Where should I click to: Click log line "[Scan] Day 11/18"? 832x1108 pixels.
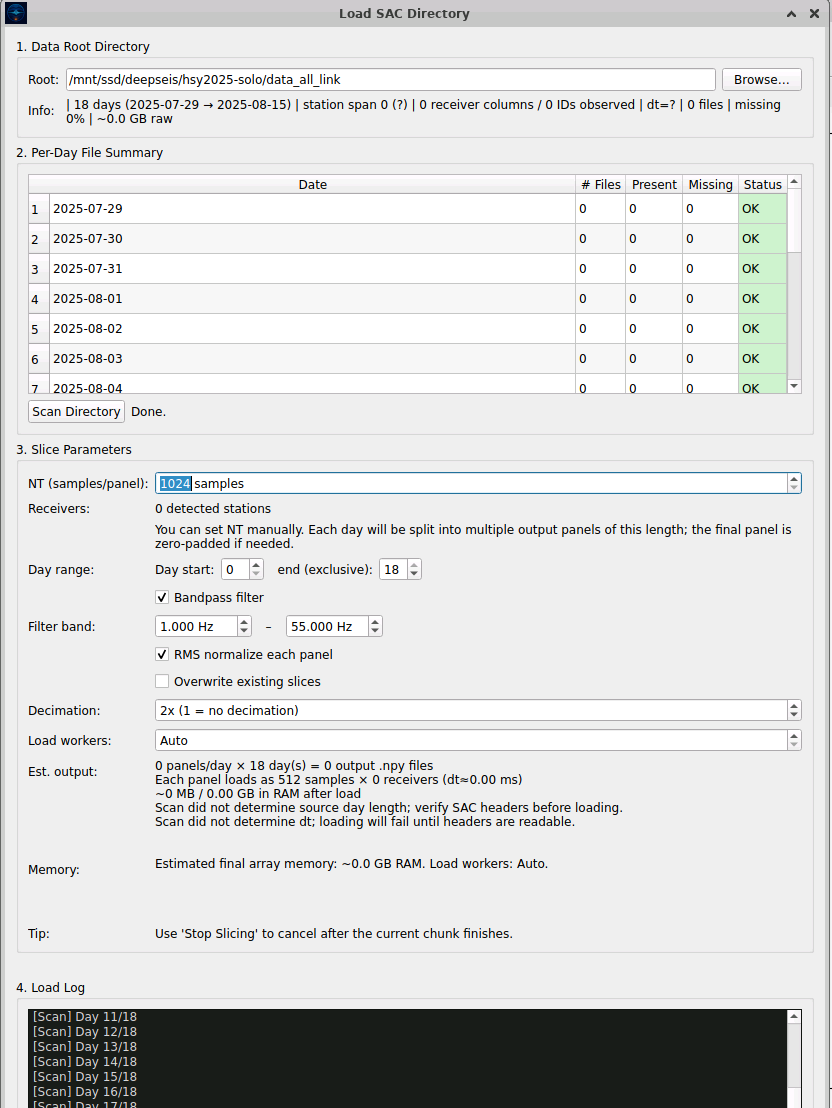pos(85,1017)
